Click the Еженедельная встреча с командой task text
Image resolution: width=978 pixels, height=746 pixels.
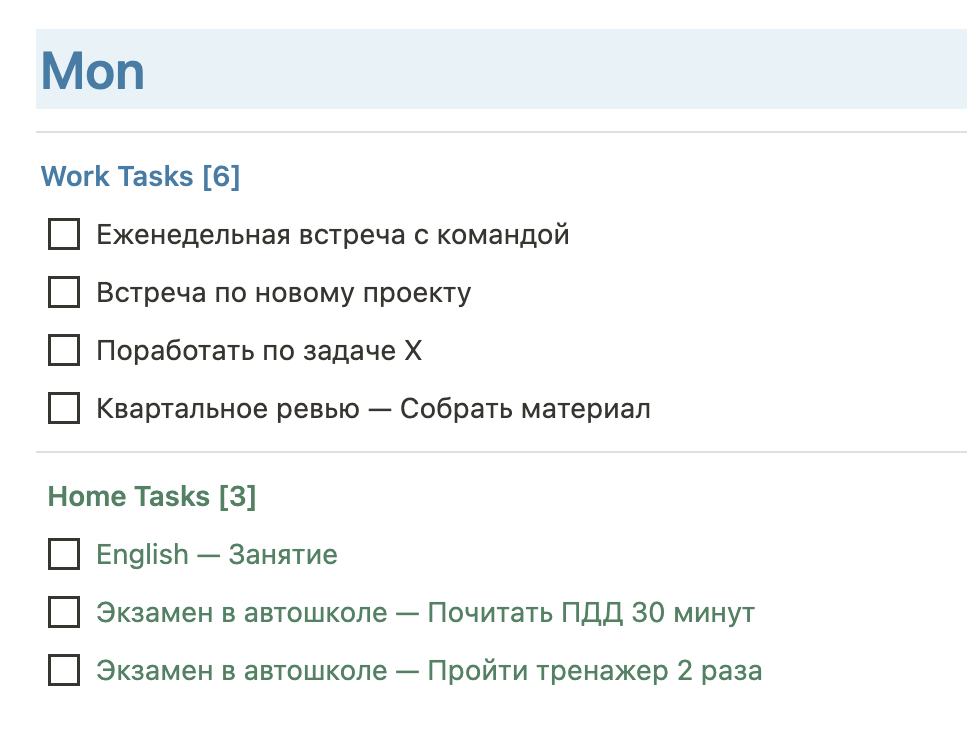coord(333,235)
